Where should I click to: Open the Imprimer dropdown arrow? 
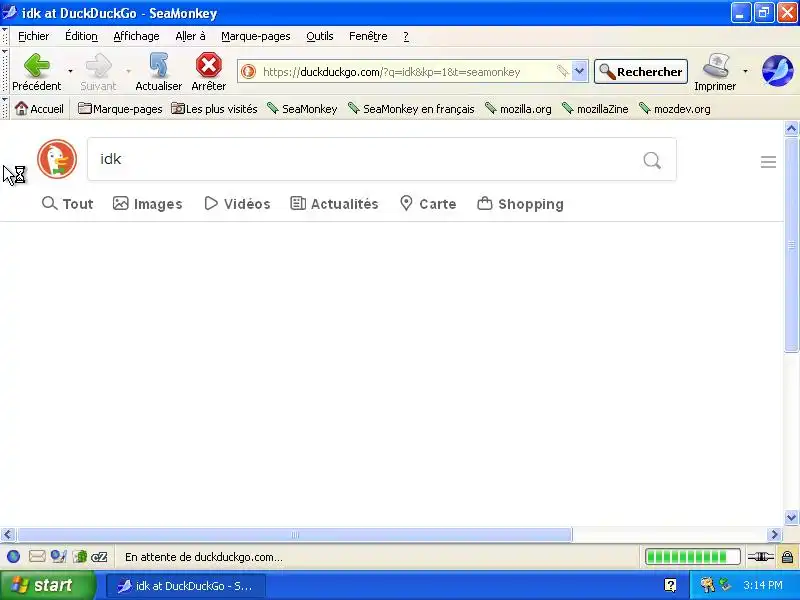click(x=745, y=71)
